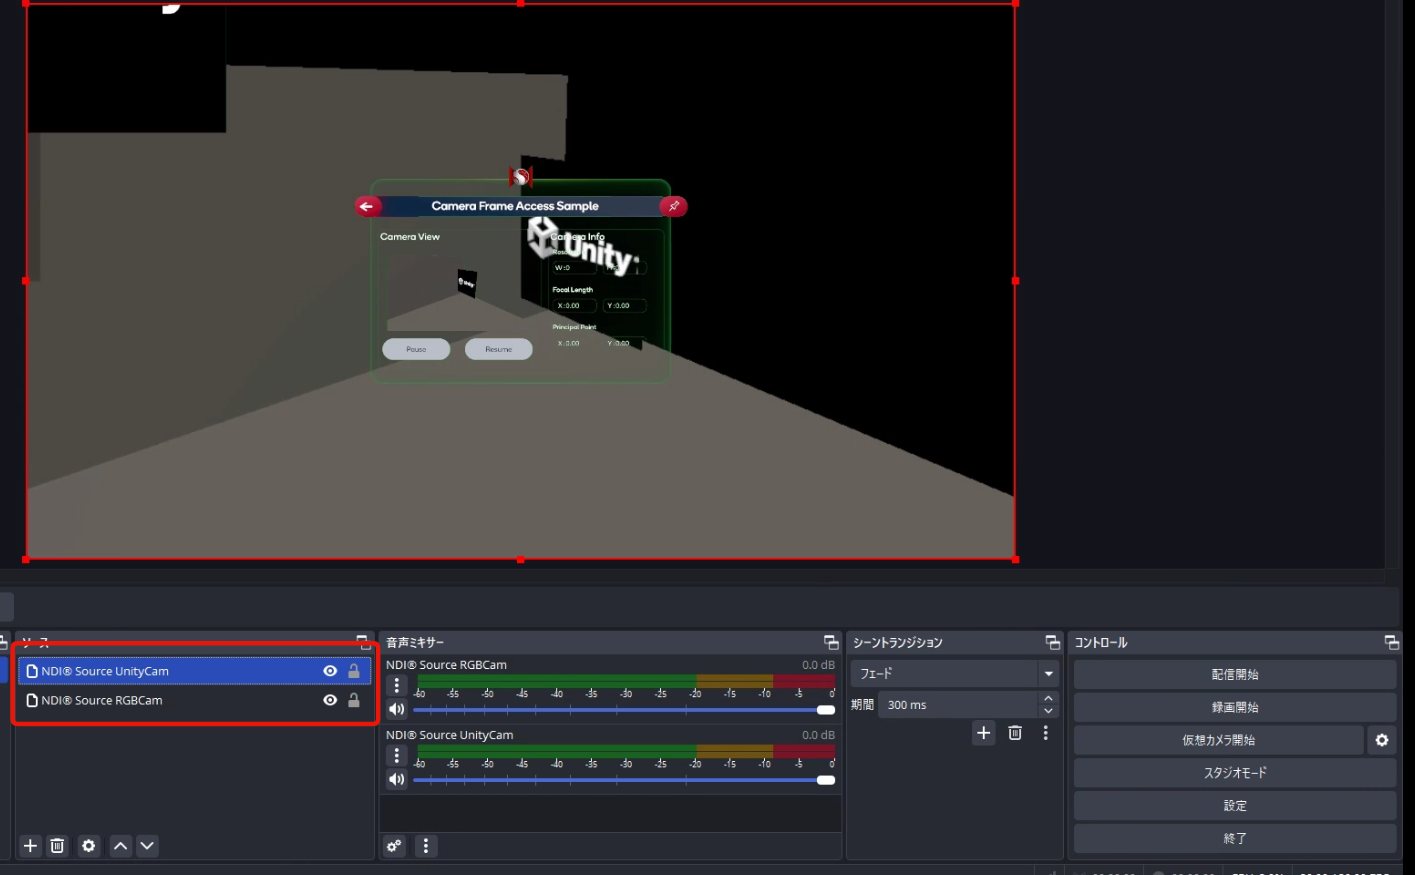
Task: Click 録画開始 to start recording
Action: (x=1234, y=707)
